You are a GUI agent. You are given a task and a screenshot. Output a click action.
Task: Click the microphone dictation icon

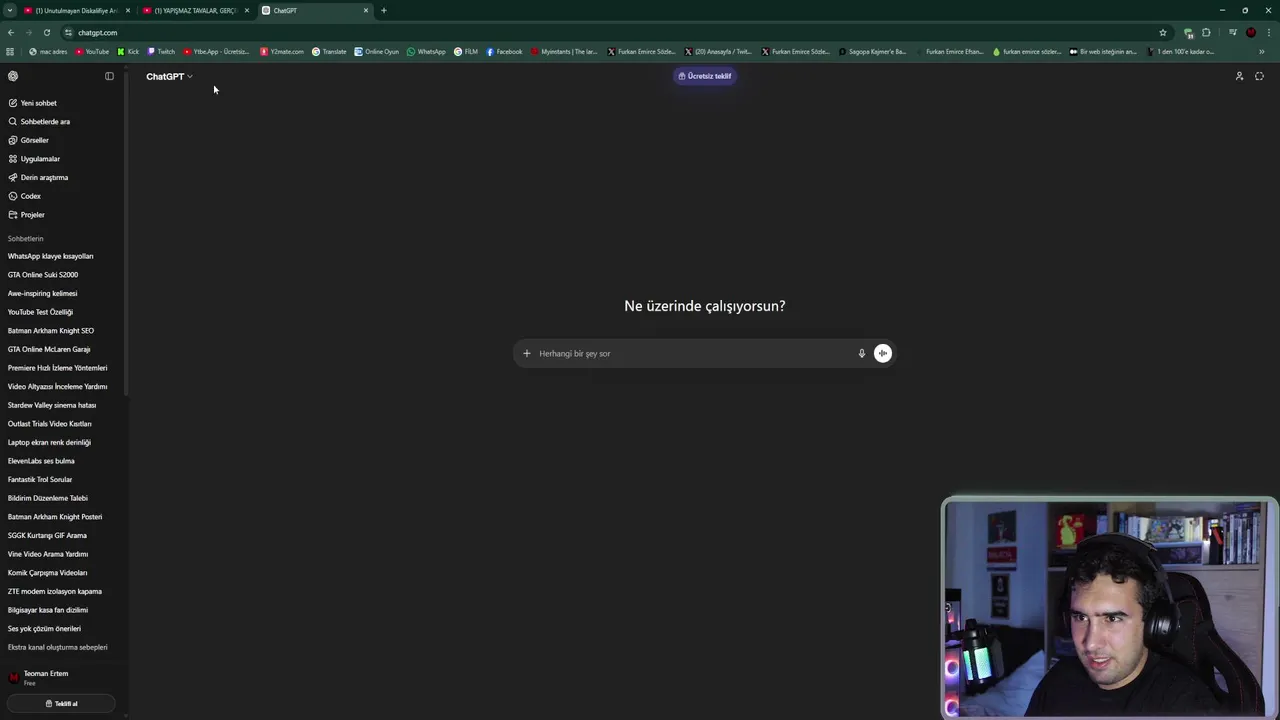(x=861, y=353)
